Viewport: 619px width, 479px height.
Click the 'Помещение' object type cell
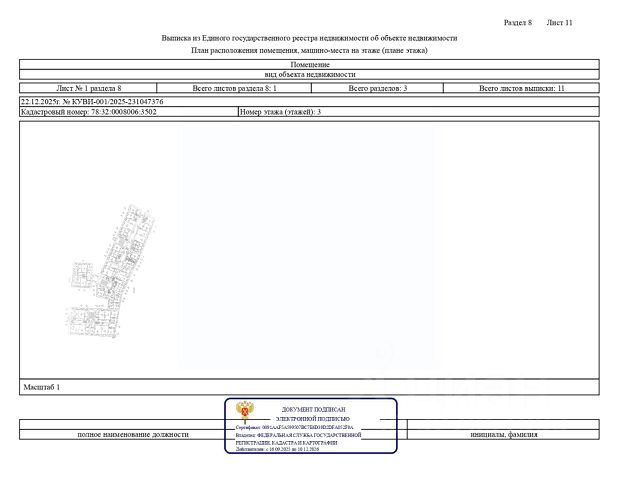[x=310, y=64]
